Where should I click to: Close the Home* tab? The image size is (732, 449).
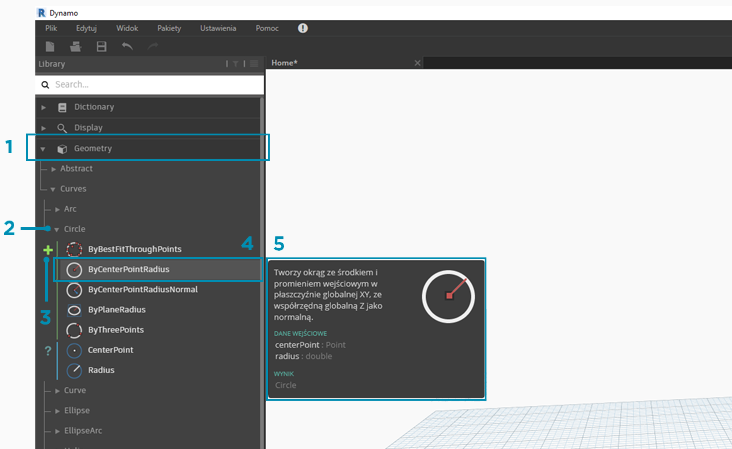pos(417,63)
